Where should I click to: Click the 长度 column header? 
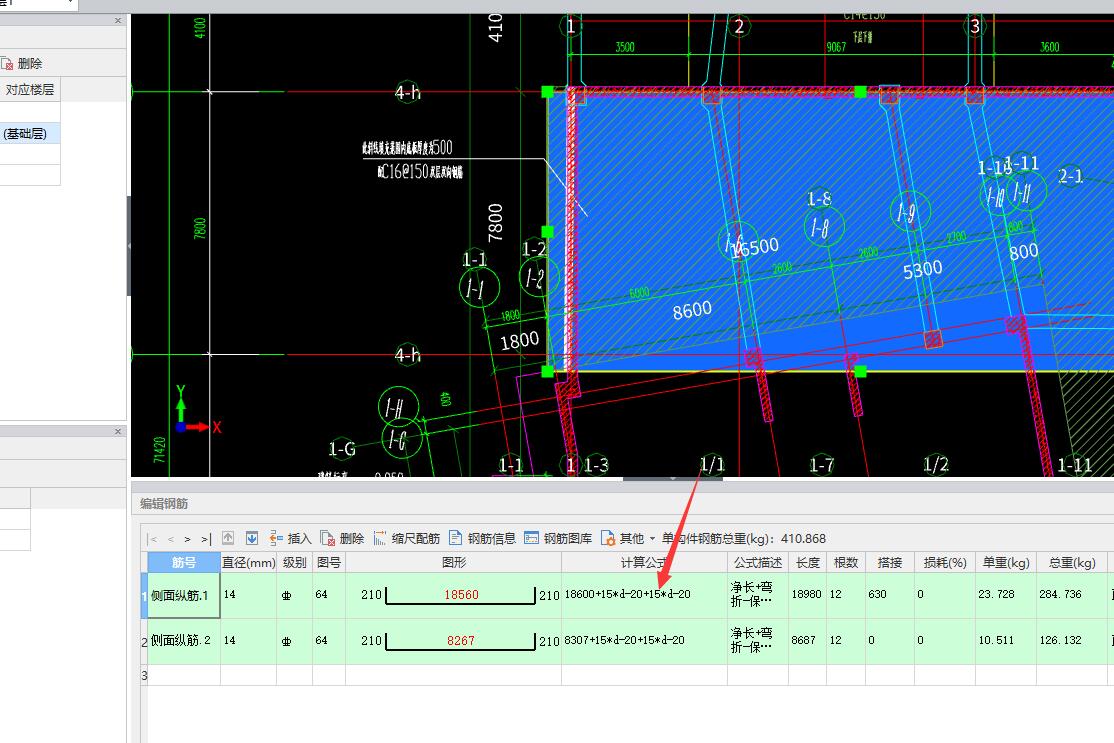pos(807,563)
